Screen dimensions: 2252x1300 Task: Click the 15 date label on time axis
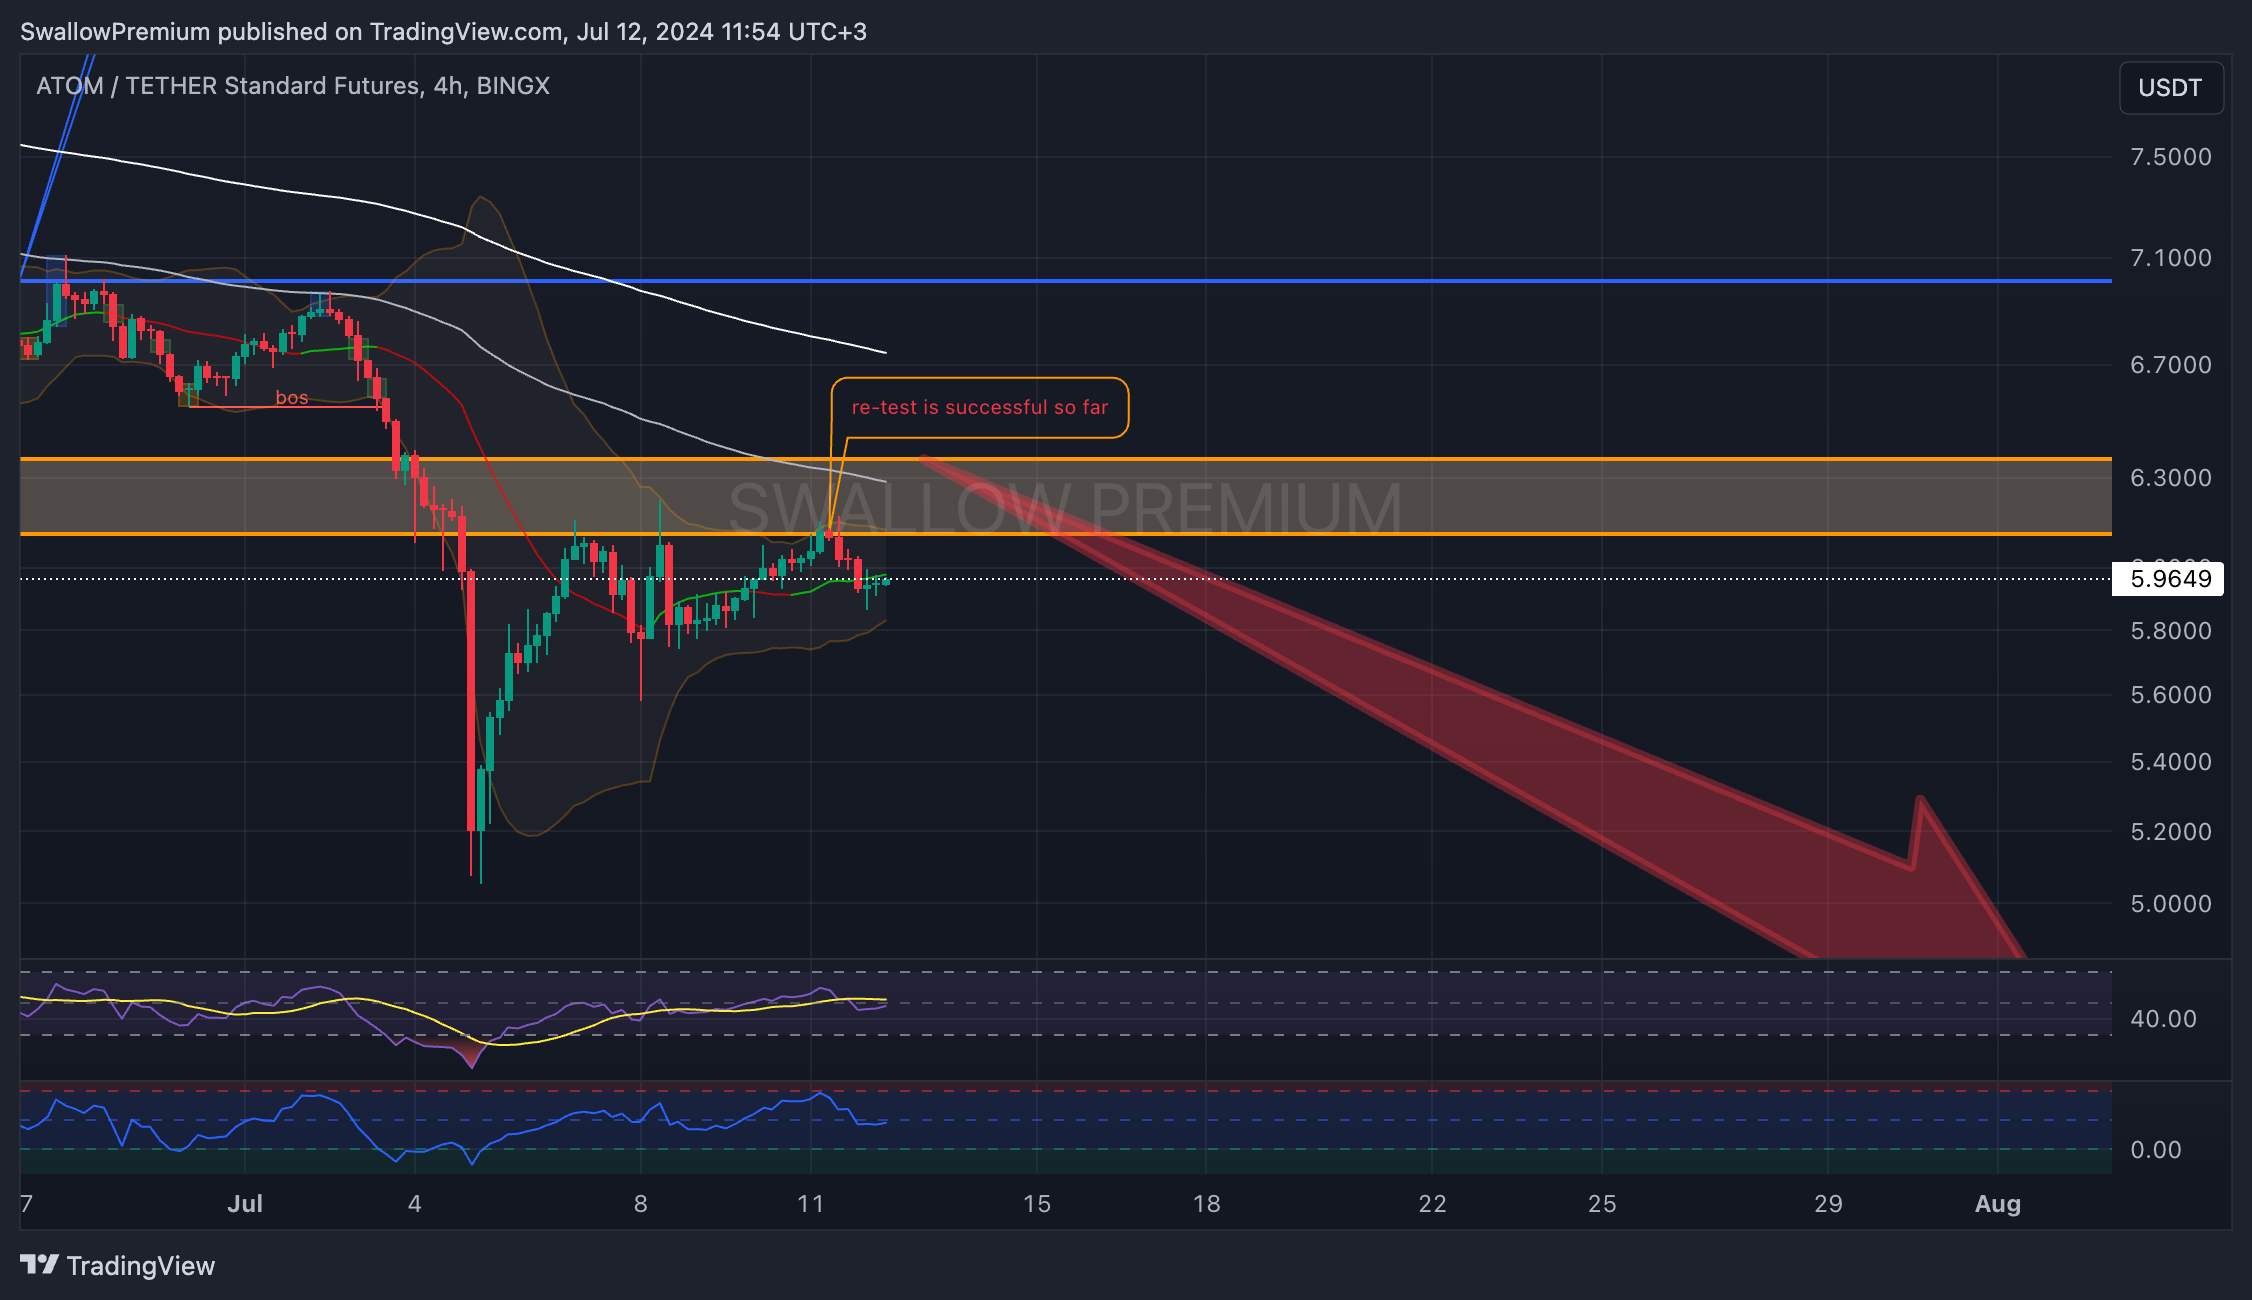coord(1037,1204)
